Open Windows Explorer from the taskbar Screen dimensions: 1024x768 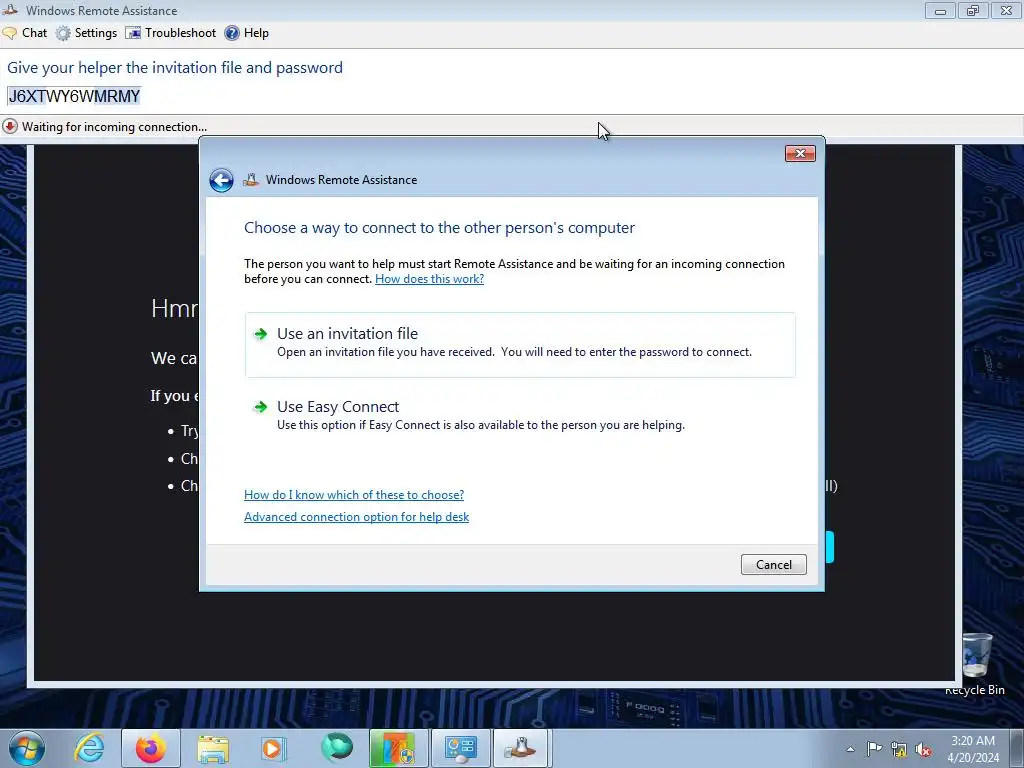tap(213, 748)
